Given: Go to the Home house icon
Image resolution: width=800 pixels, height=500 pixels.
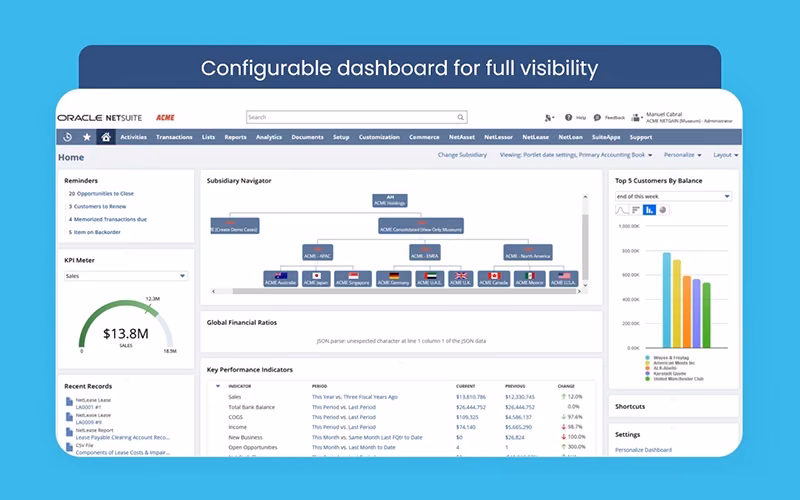Looking at the screenshot, I should [x=106, y=137].
